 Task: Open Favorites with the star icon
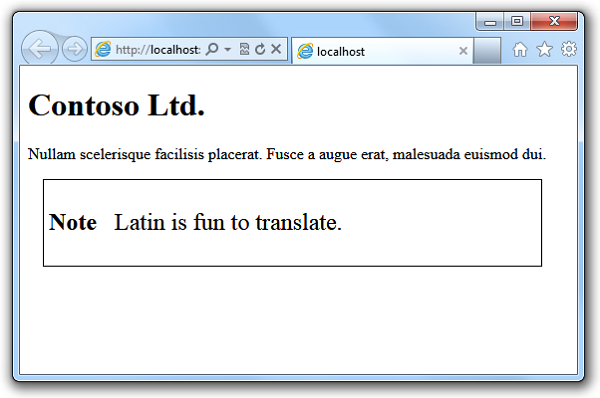pos(544,49)
